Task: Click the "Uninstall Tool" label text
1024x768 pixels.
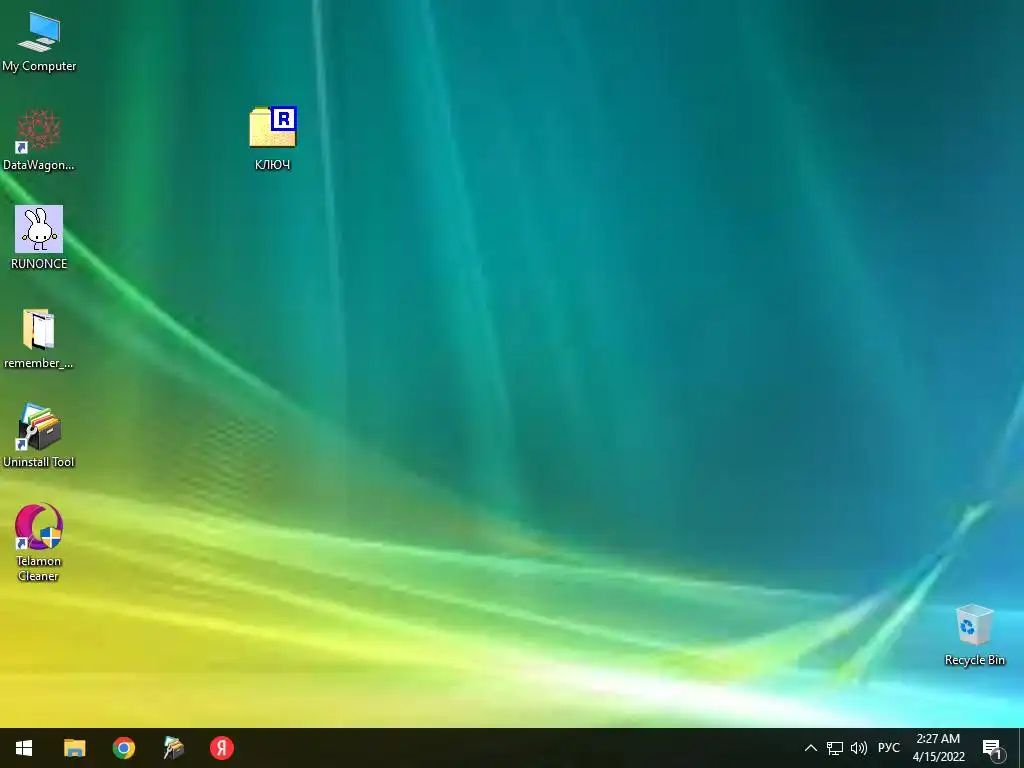Action: (39, 462)
